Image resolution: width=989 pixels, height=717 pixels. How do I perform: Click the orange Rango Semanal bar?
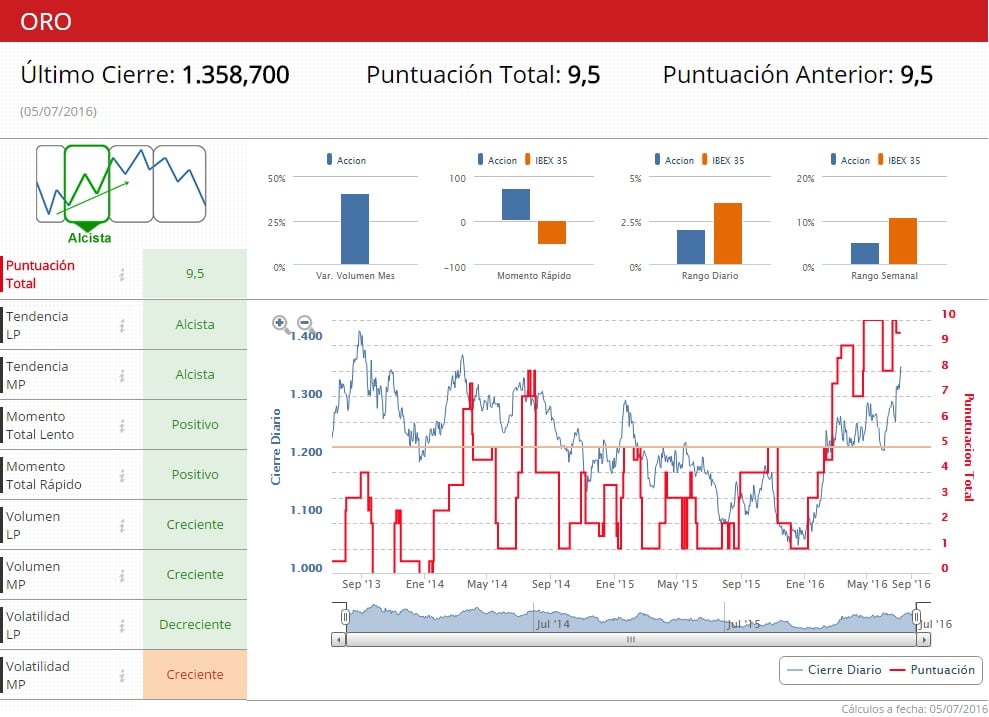pyautogui.click(x=903, y=241)
